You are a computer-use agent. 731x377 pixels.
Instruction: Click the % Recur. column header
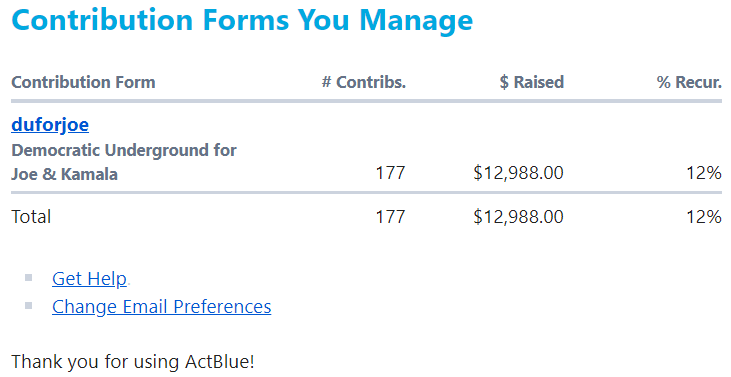(x=689, y=82)
